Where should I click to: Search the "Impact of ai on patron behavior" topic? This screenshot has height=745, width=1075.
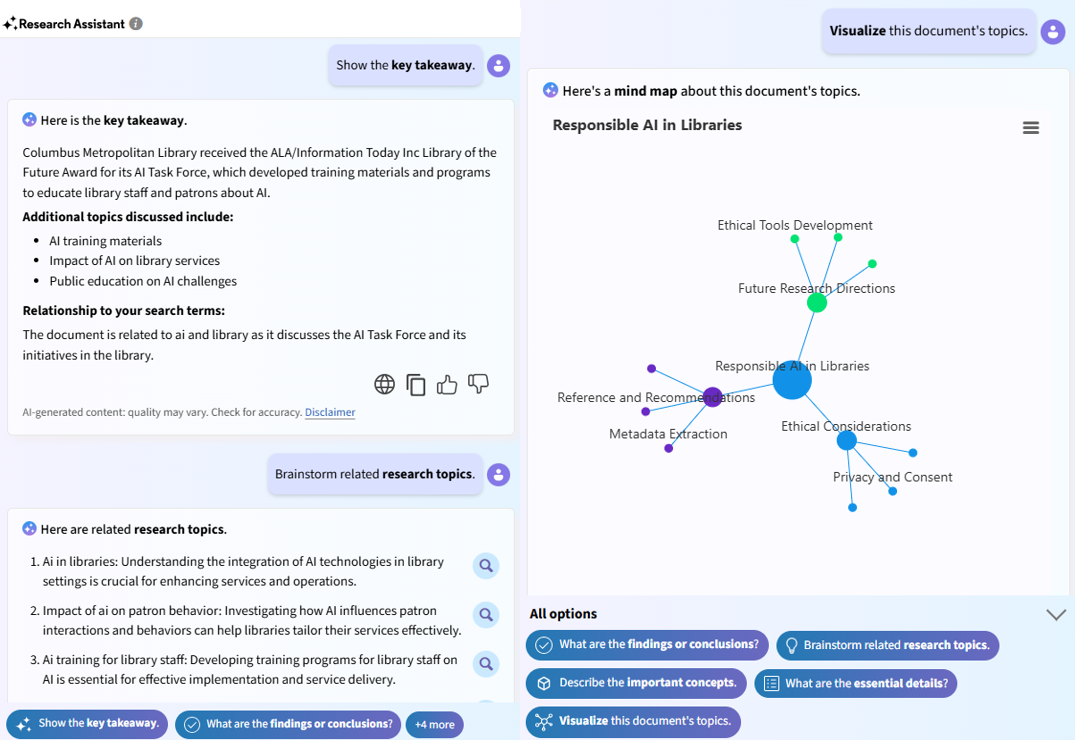pos(486,614)
